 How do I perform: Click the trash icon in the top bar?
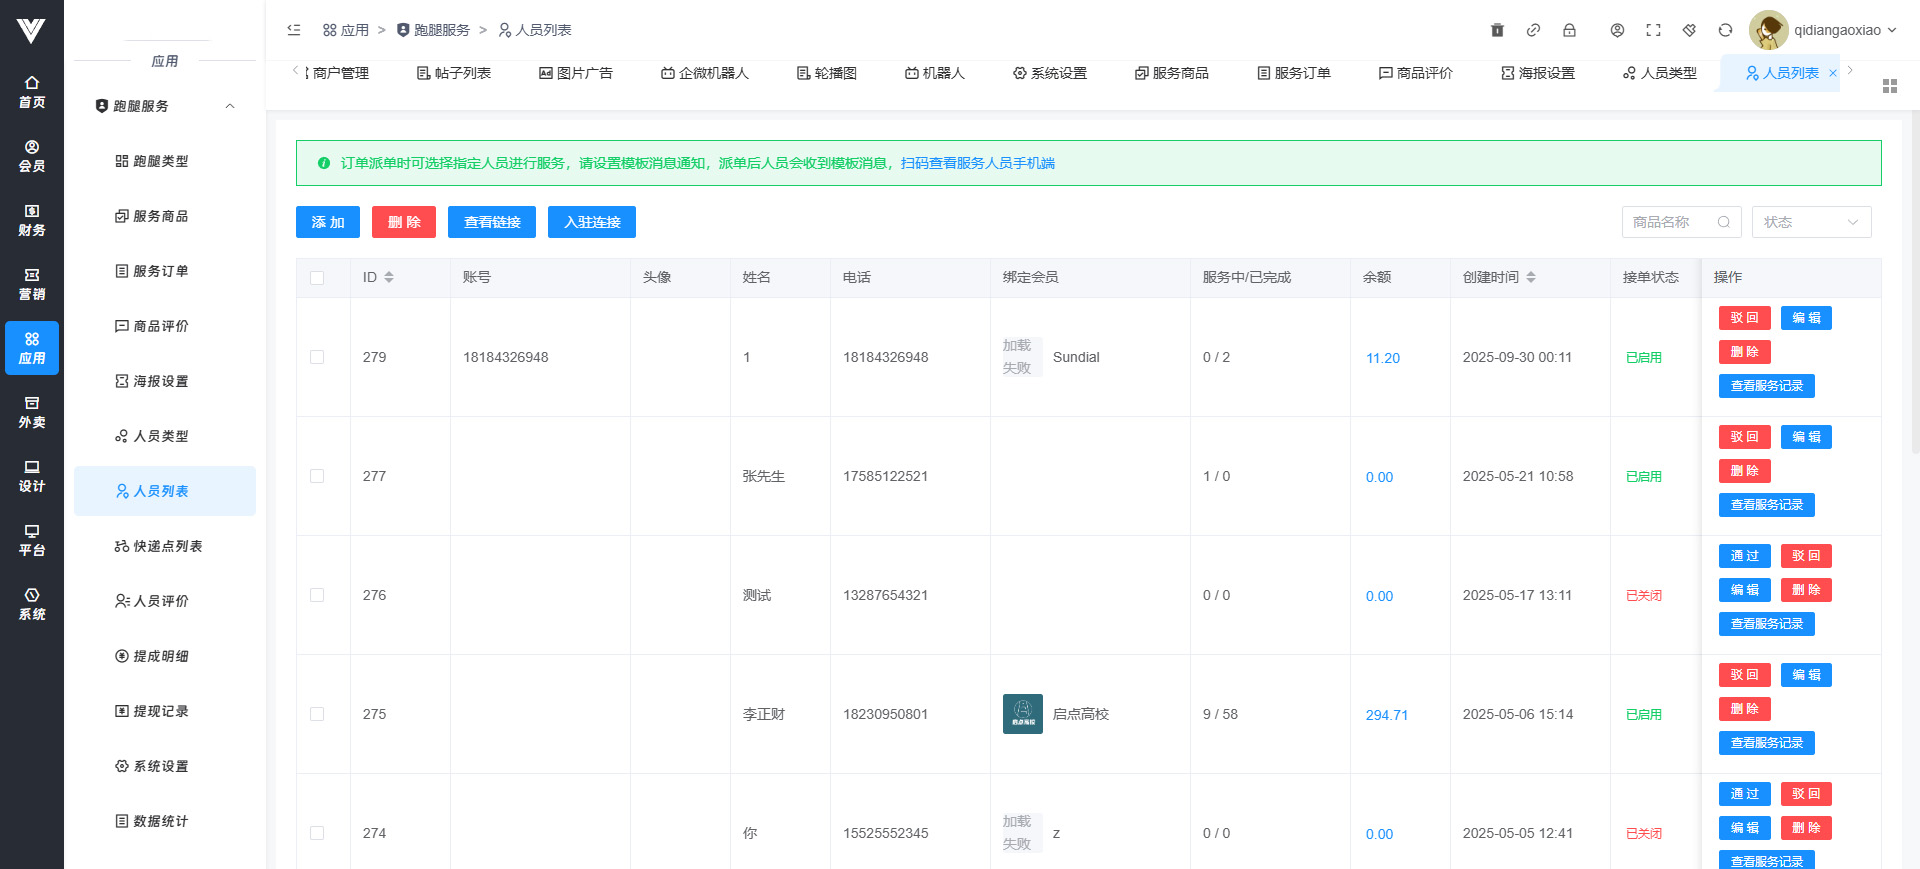1497,30
